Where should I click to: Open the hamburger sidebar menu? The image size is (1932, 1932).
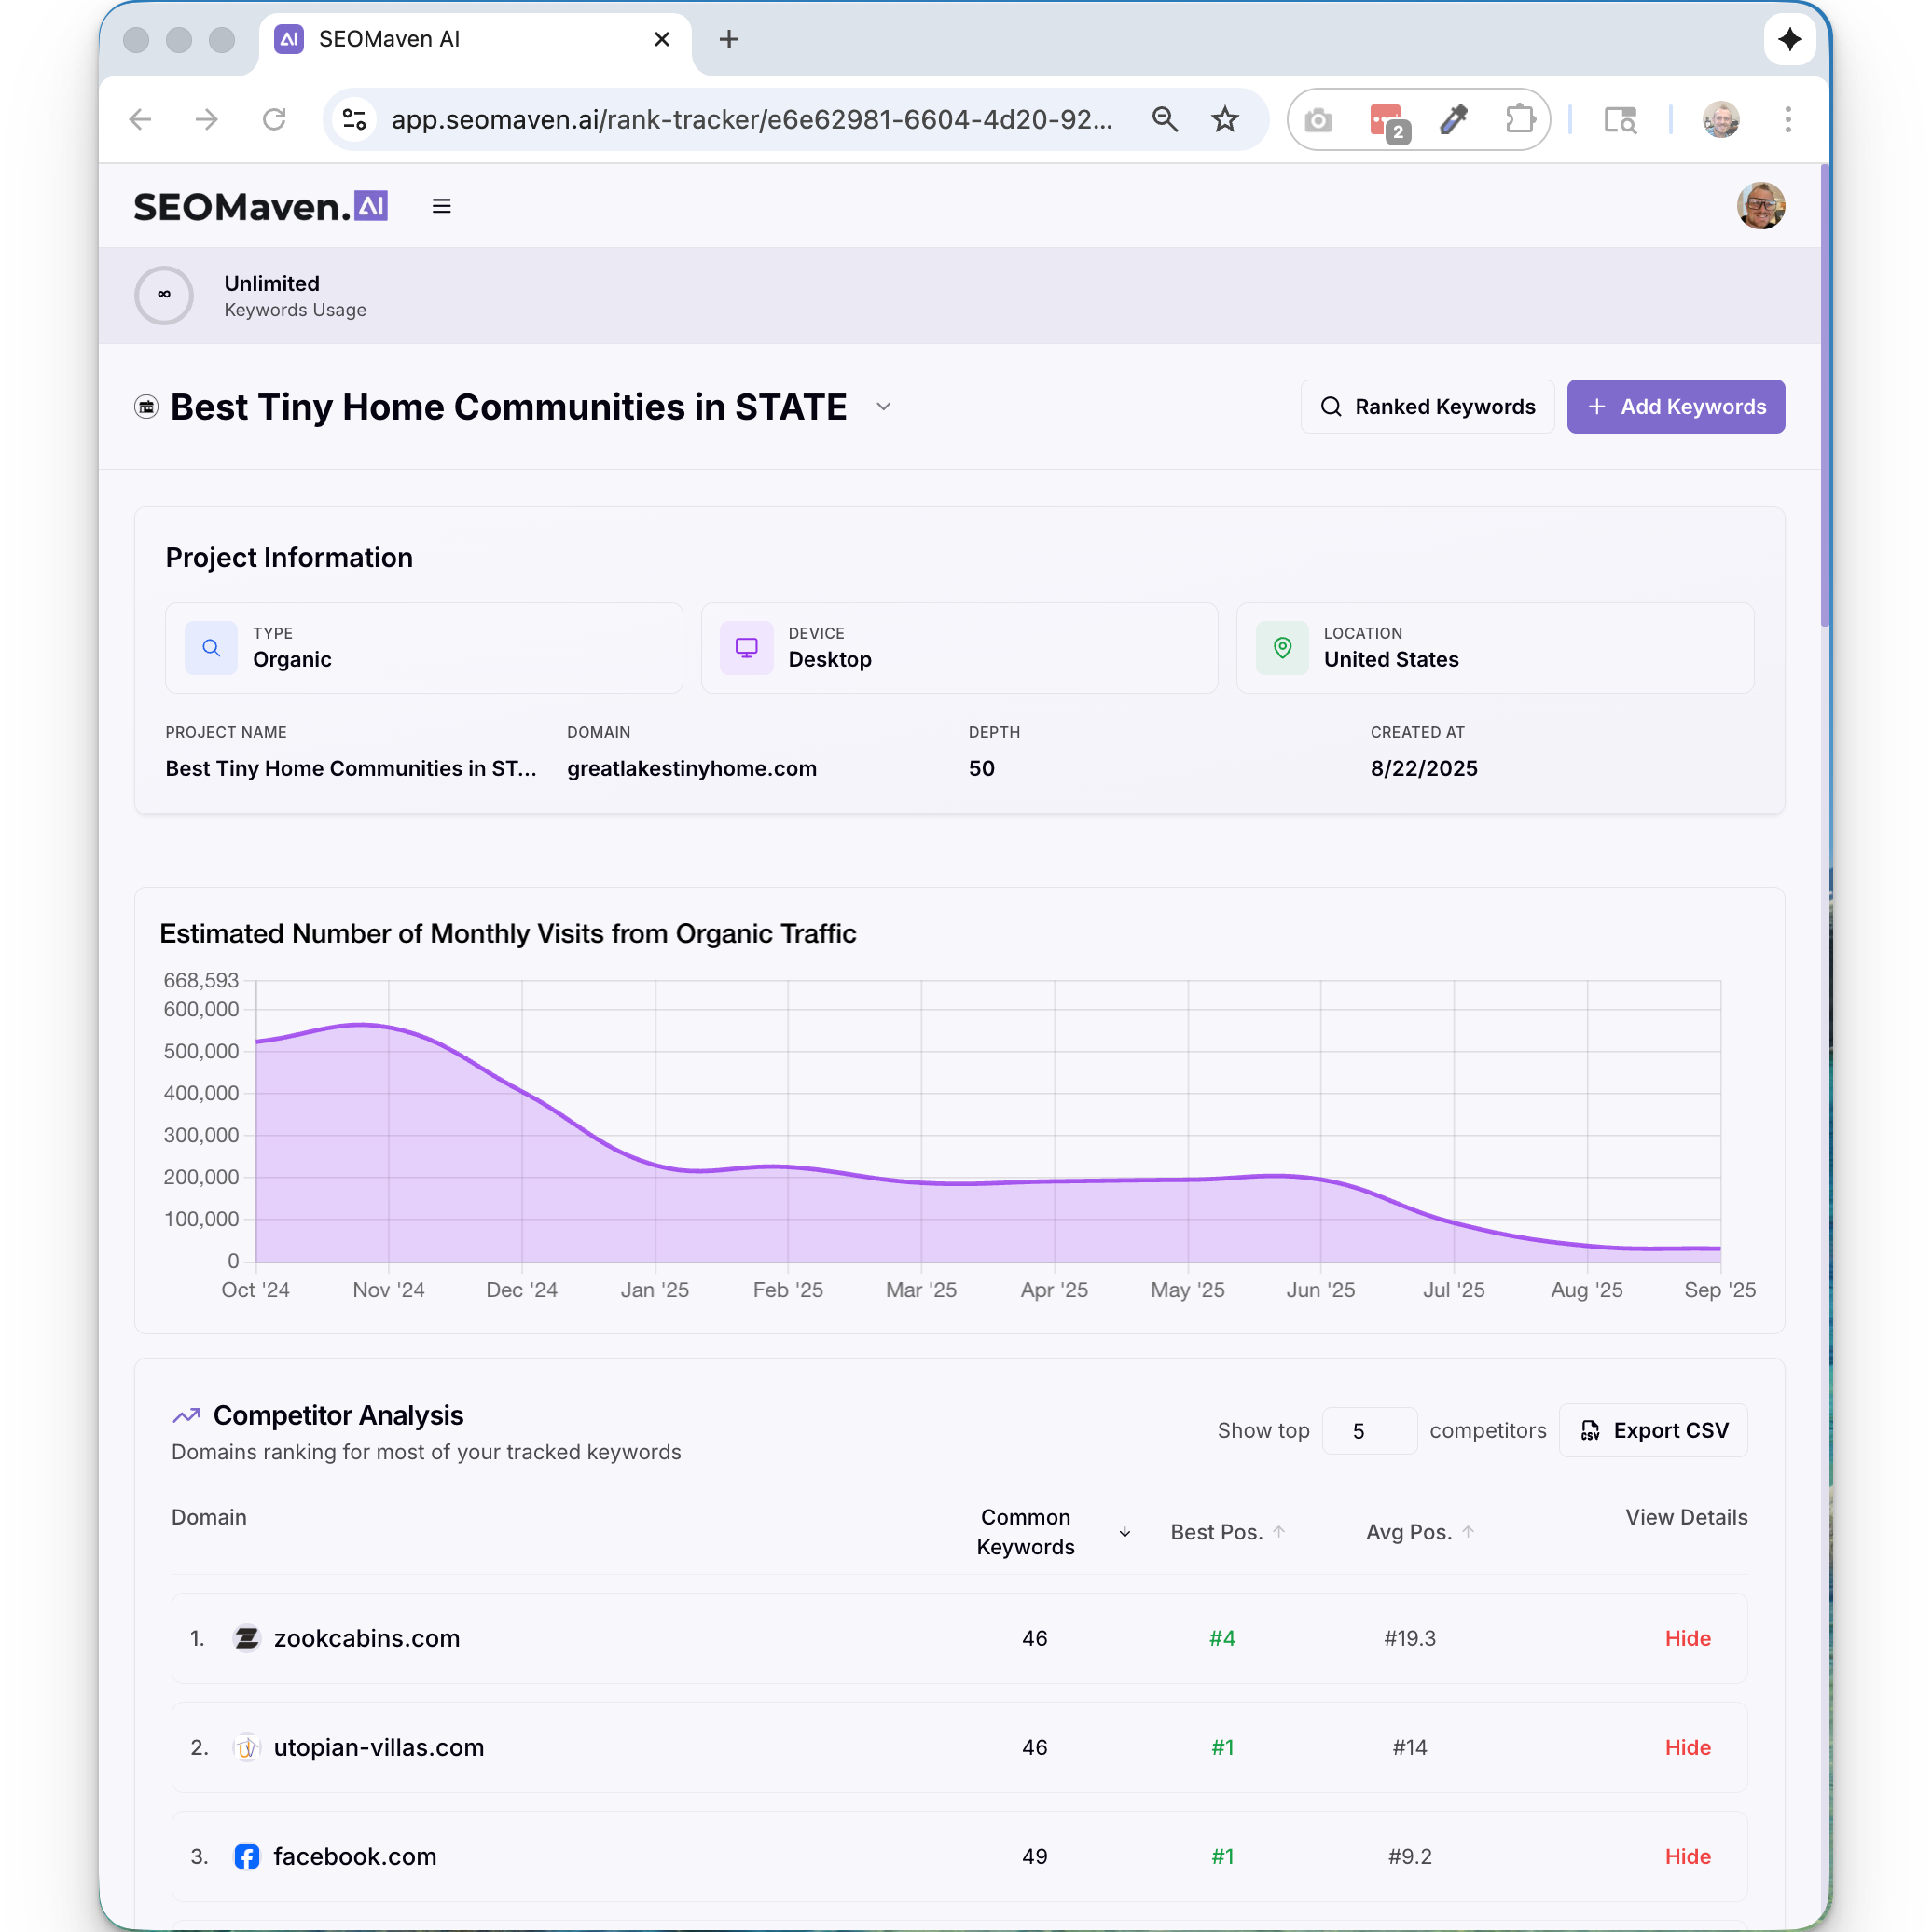[441, 206]
